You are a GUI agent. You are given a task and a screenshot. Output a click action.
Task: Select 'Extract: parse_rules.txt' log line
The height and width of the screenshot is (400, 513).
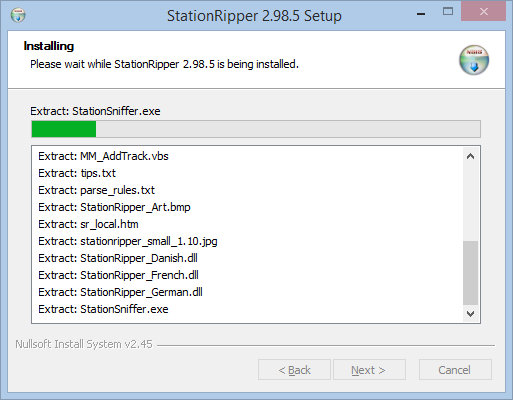tap(96, 190)
